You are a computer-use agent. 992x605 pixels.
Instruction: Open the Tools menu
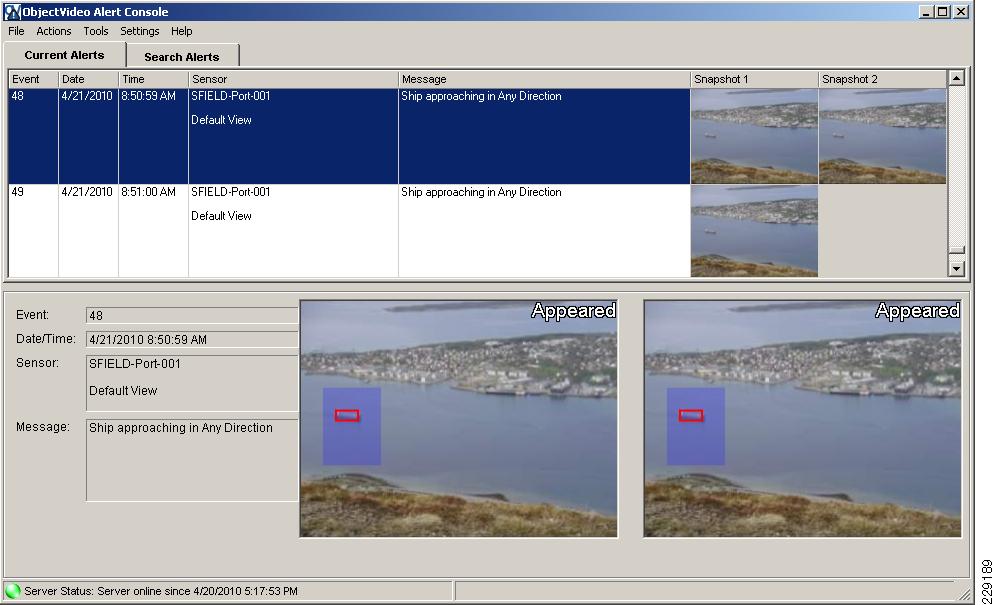(x=96, y=31)
